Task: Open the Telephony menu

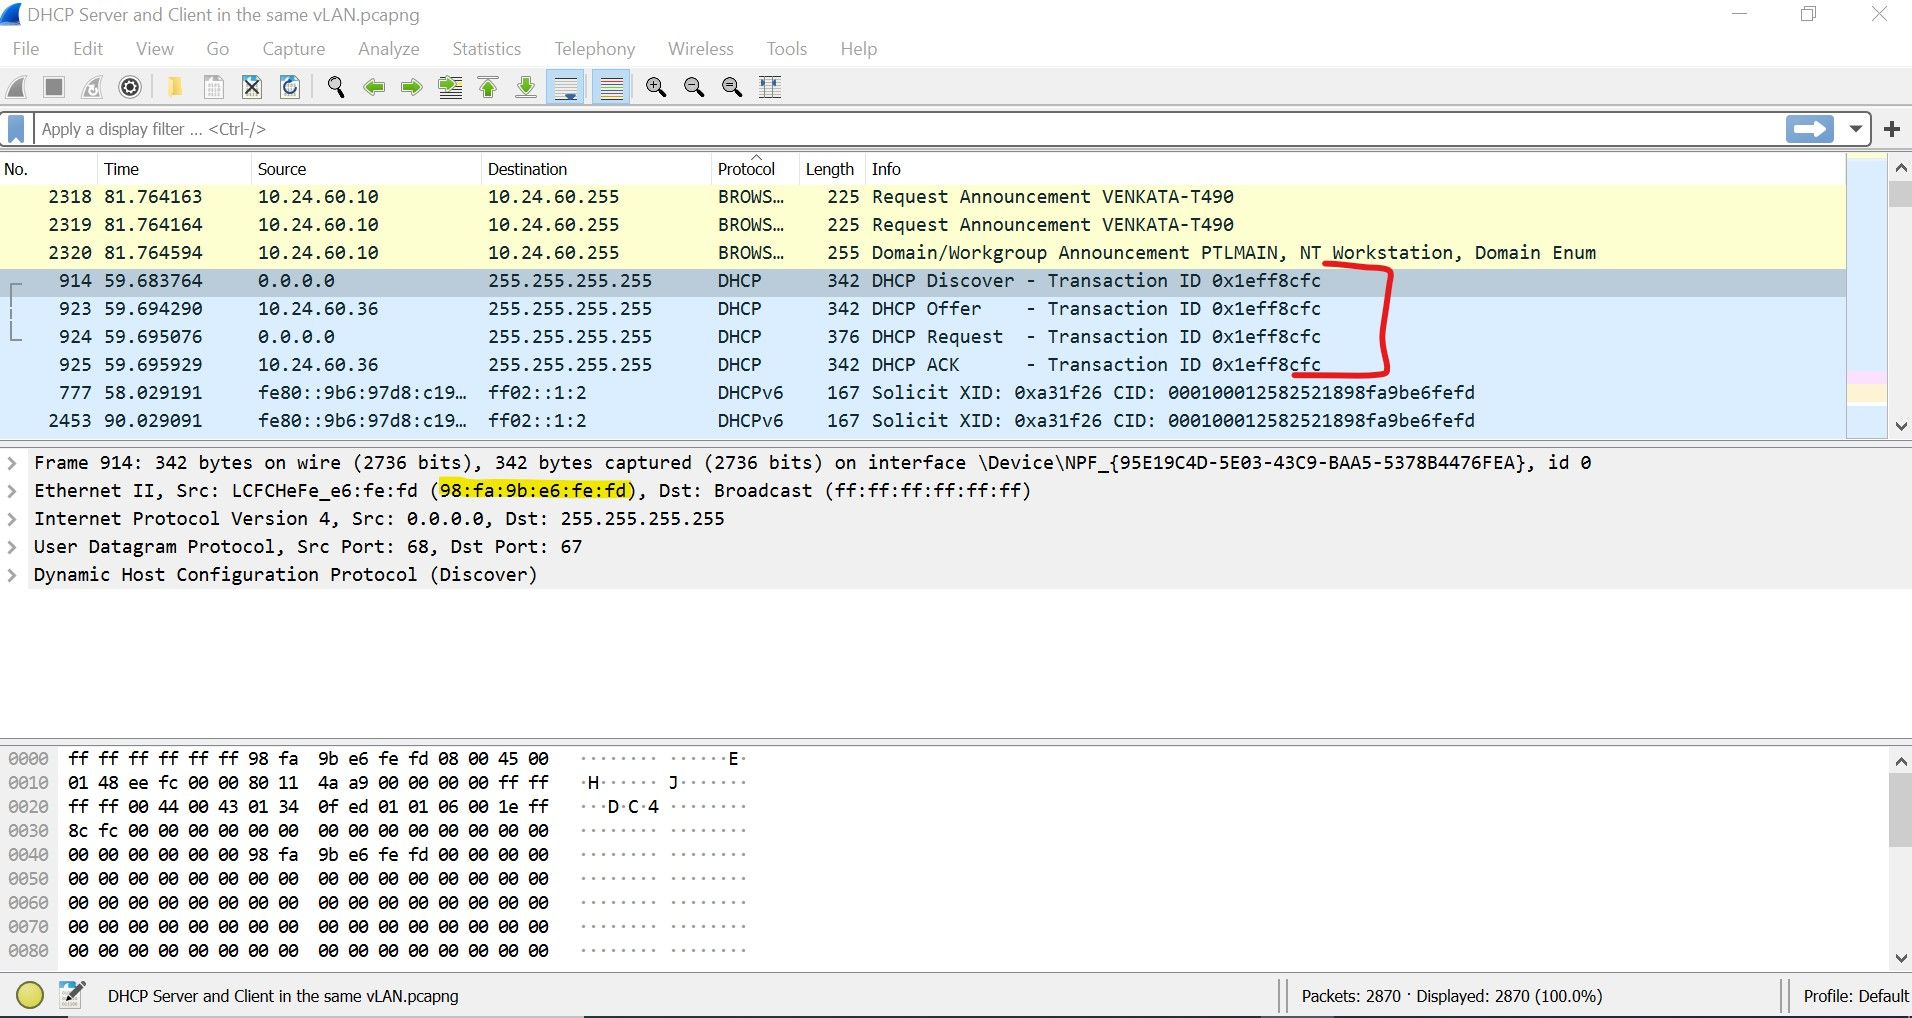Action: 594,48
